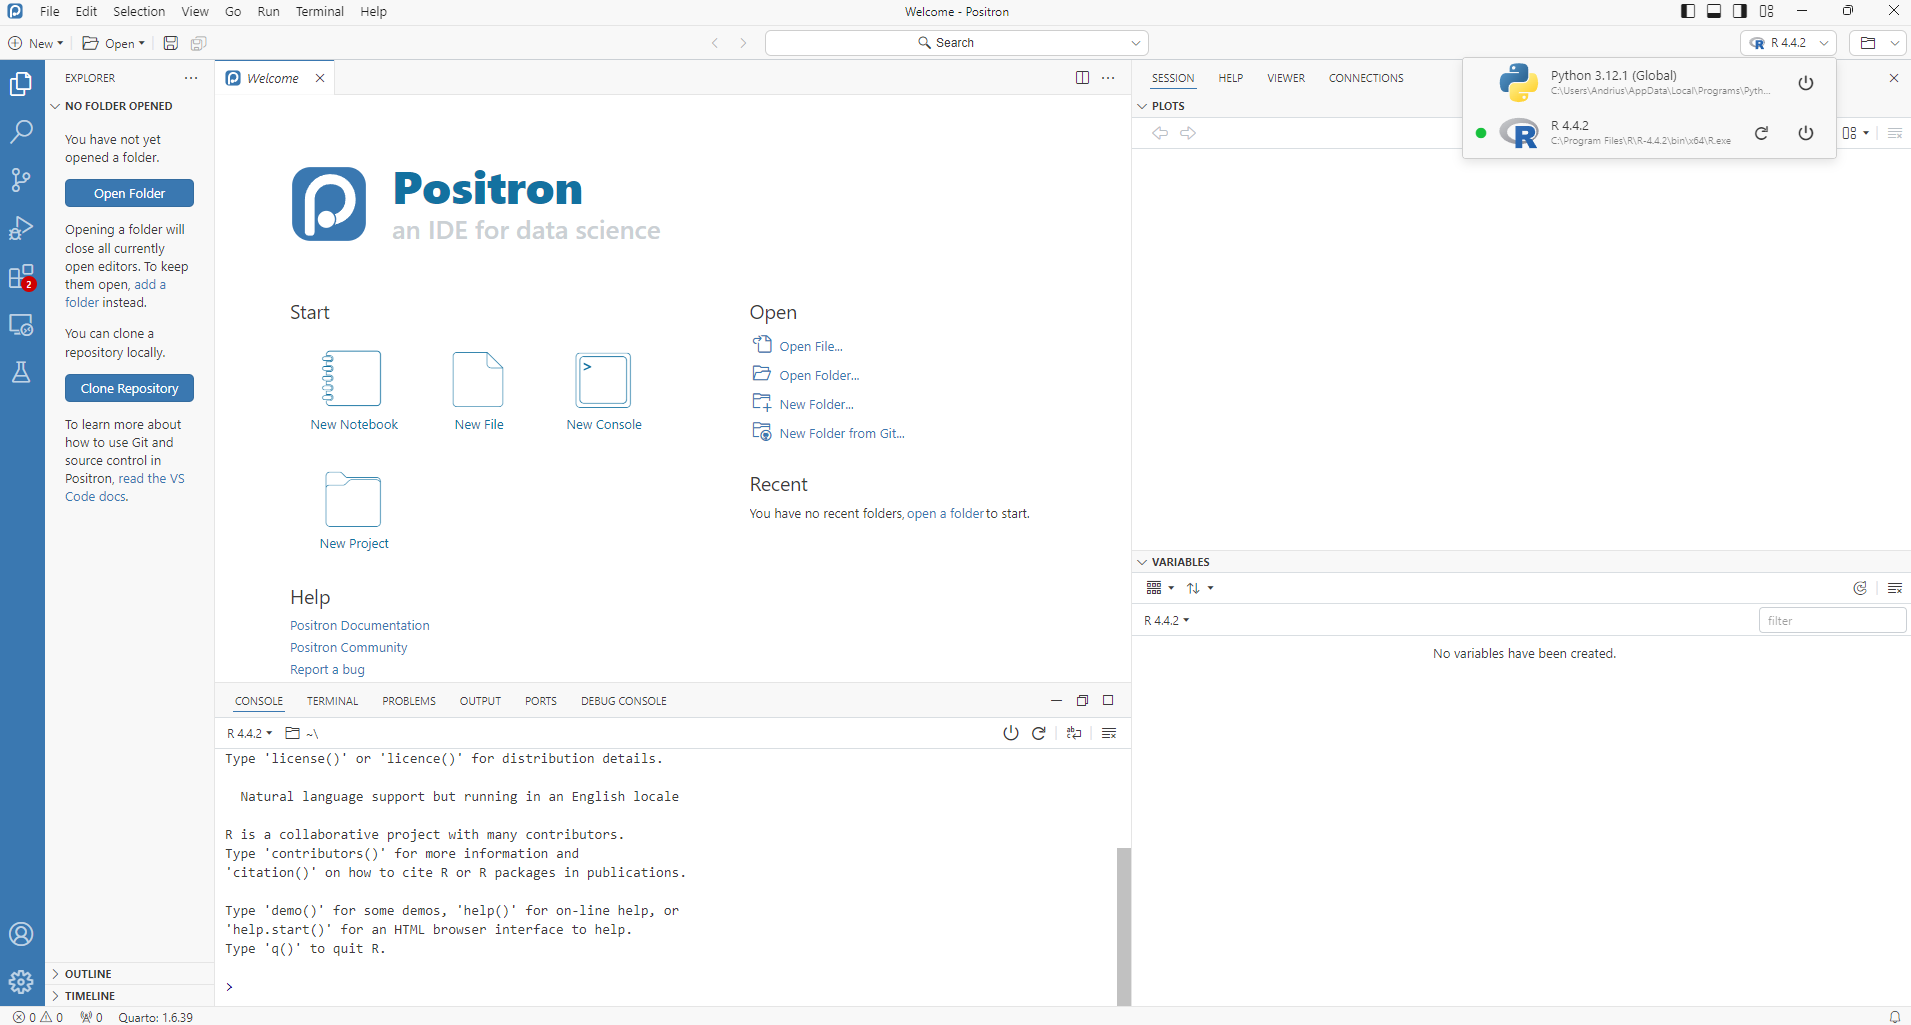Click the Save All icon in toolbar

199,43
